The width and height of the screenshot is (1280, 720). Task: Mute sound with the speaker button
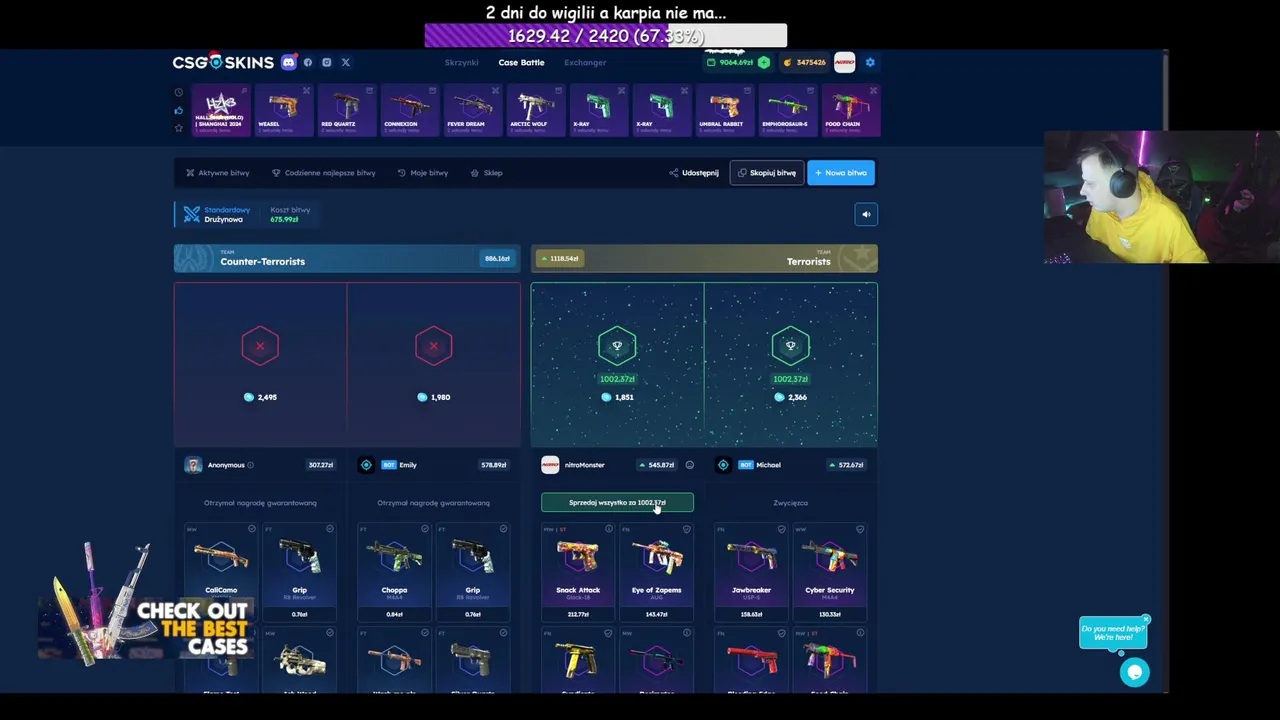[x=866, y=214]
